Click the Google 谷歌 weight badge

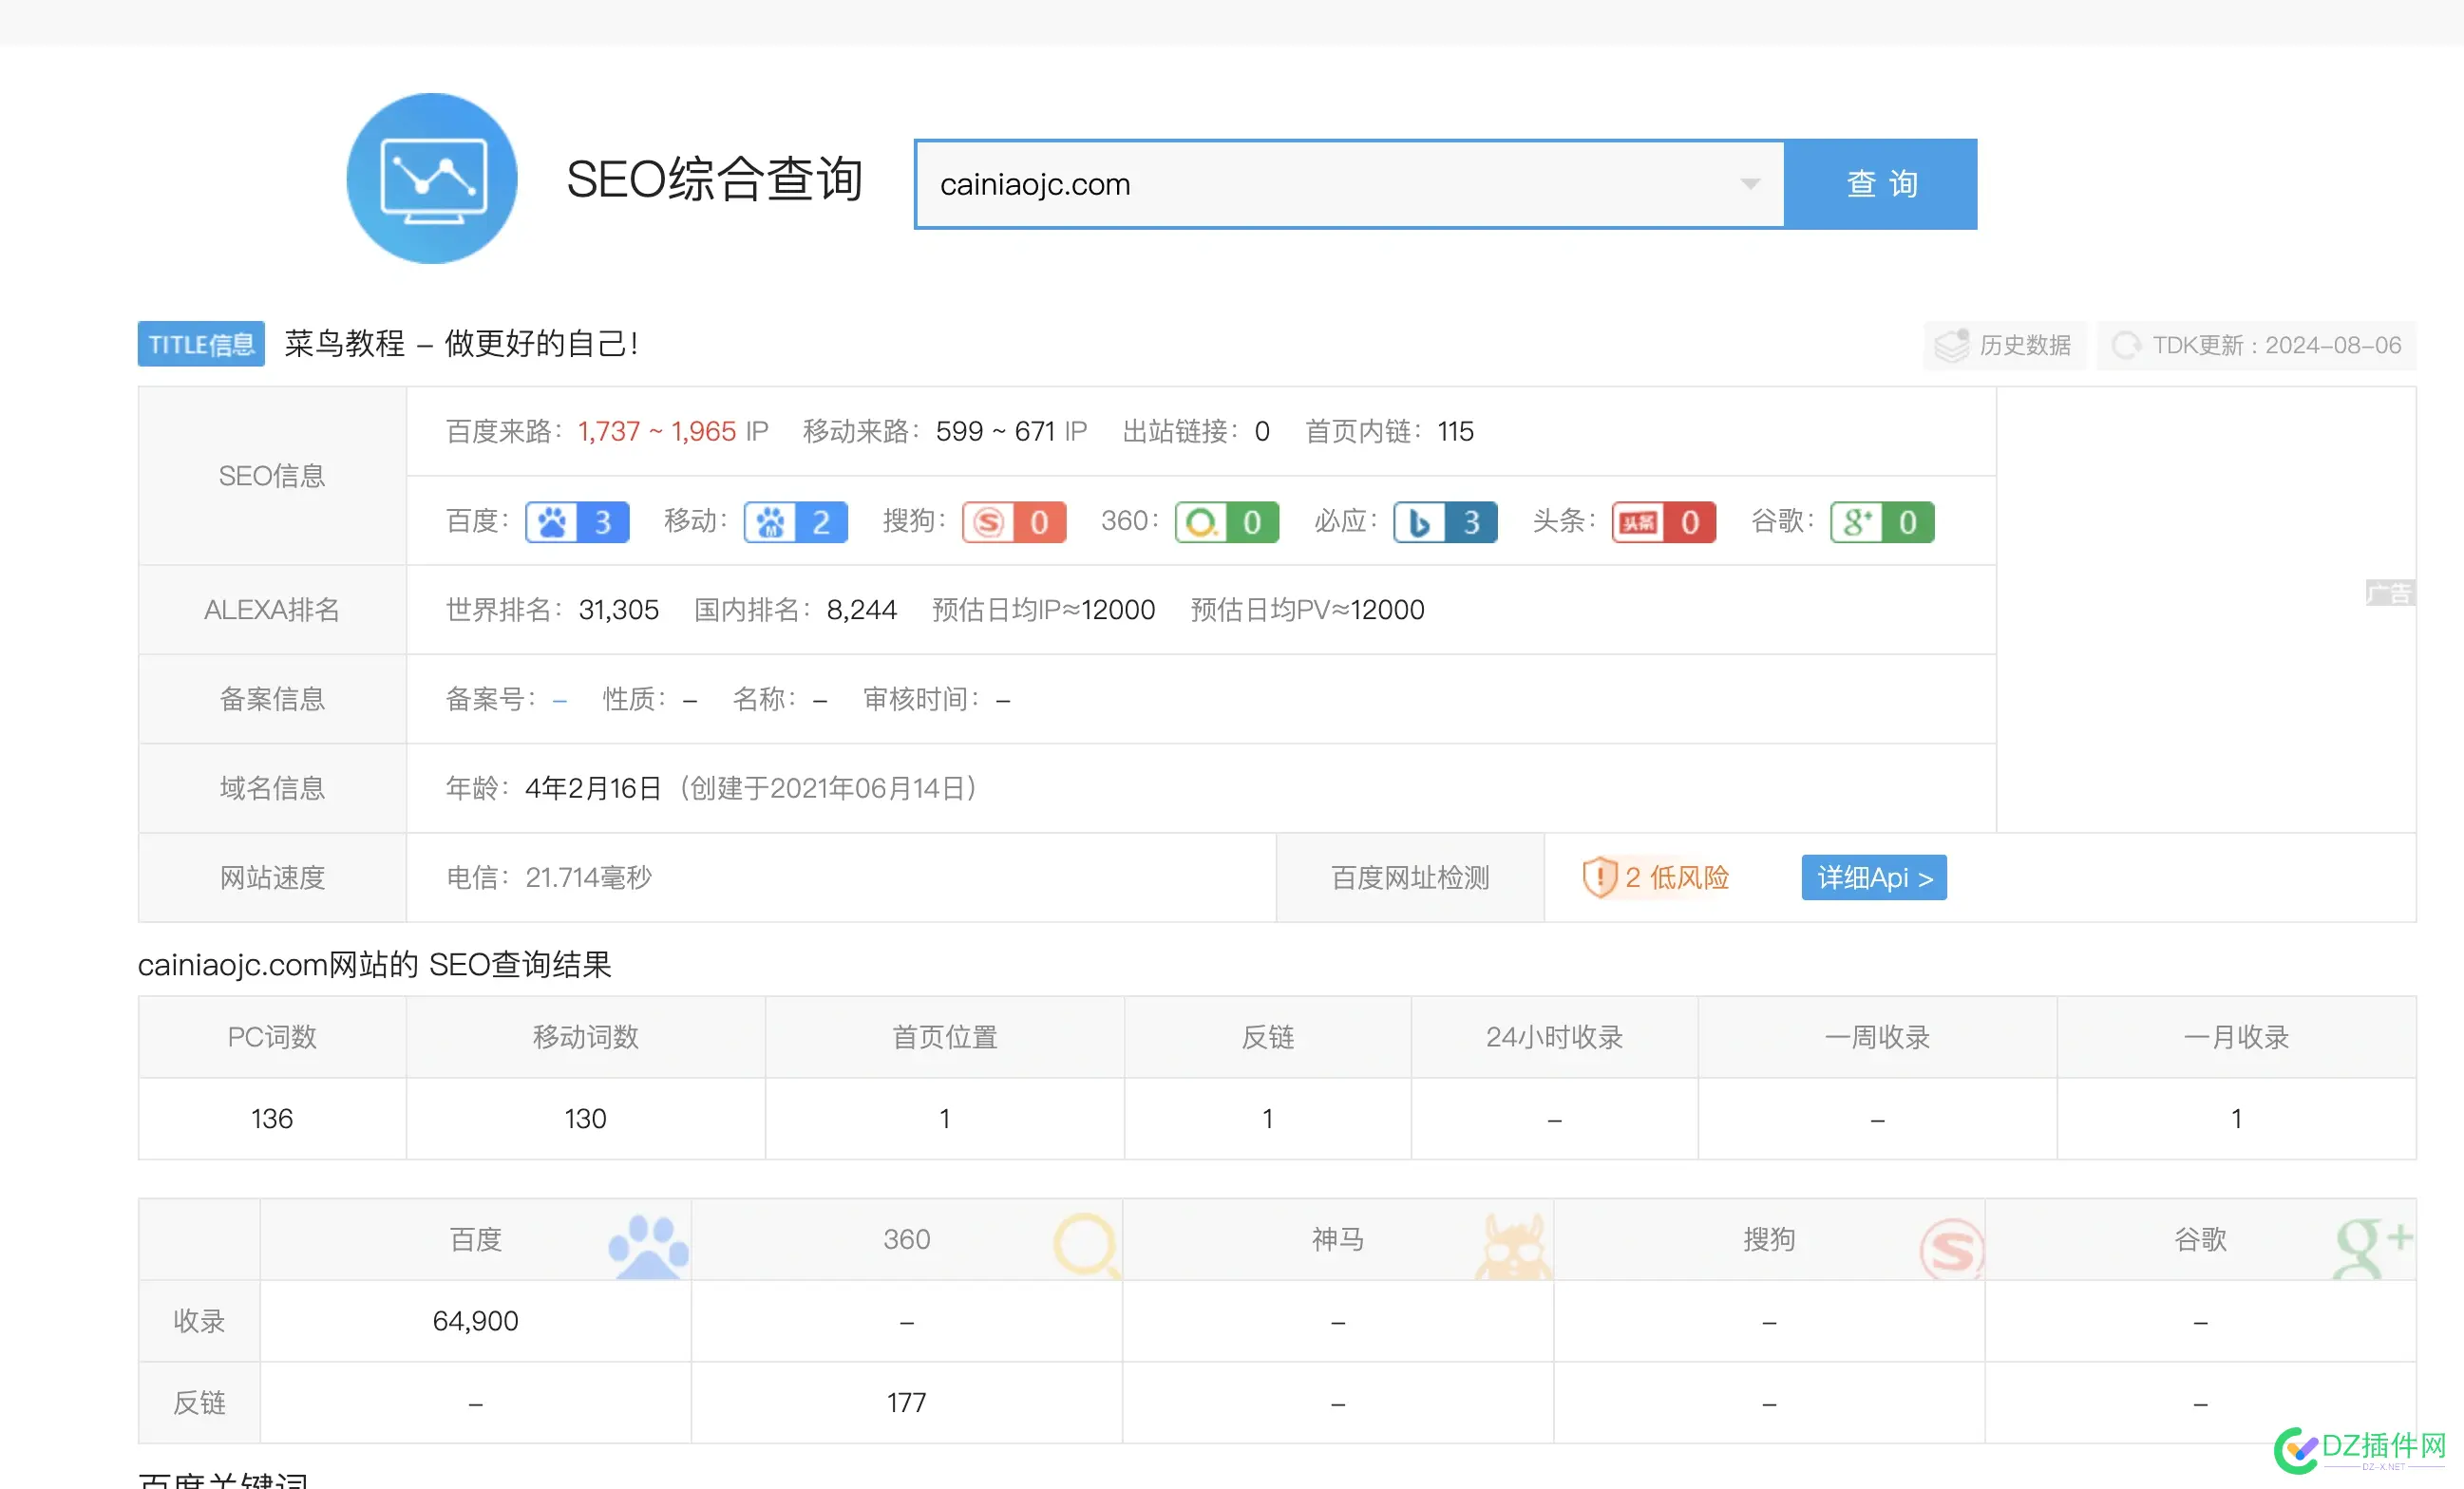tap(1881, 522)
